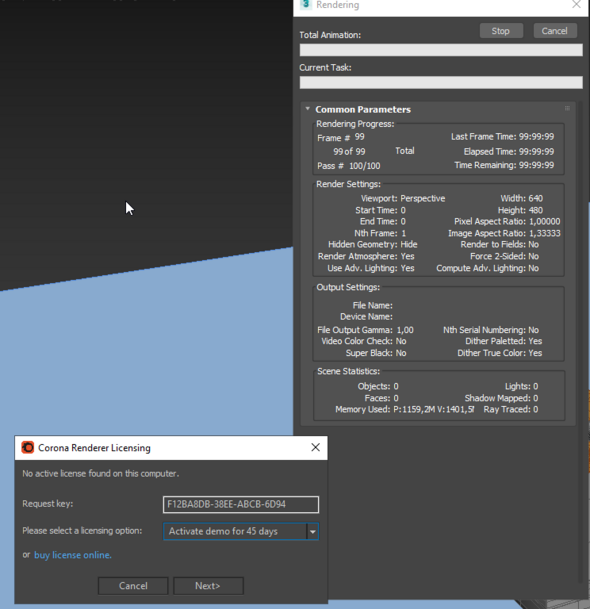
Task: Click the Next> button
Action: tap(208, 586)
